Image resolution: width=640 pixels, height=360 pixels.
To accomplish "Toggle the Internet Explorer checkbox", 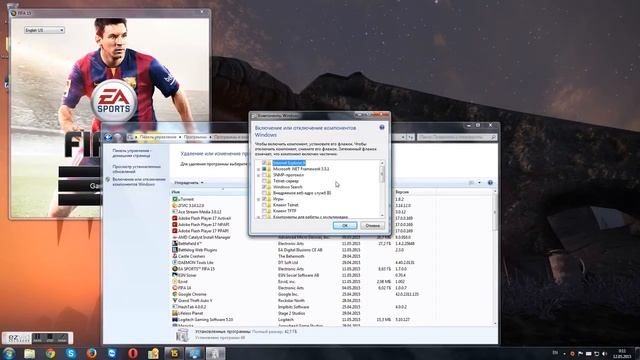I will (x=264, y=163).
